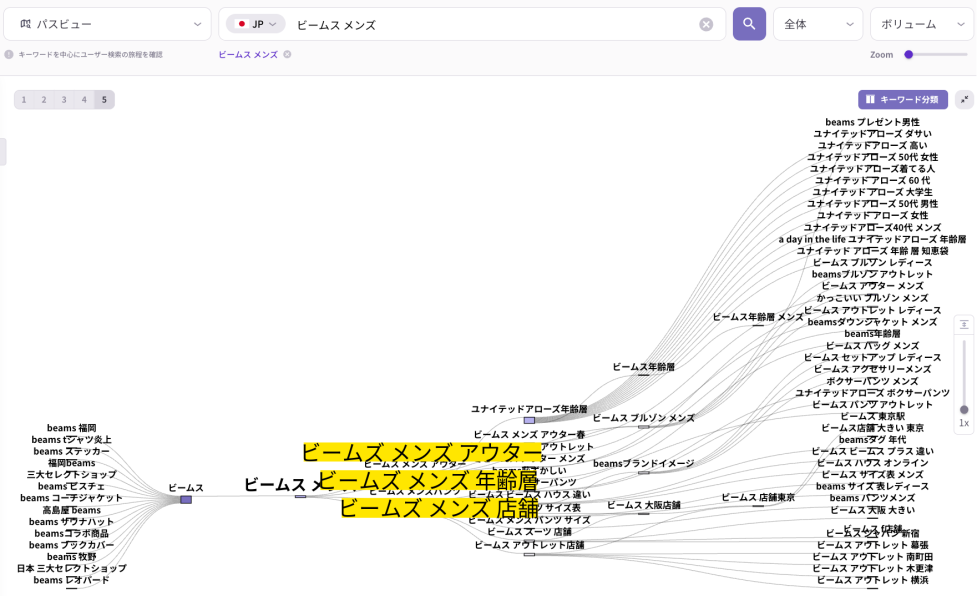977x600 pixels.
Task: Click the highlighted ビームズ メンズ 年齢層 label
Action: (x=428, y=481)
